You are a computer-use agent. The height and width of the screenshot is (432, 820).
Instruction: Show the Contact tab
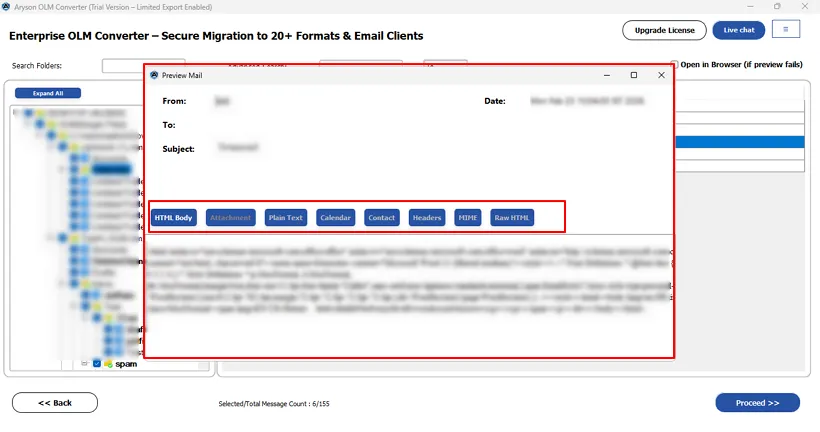(382, 217)
